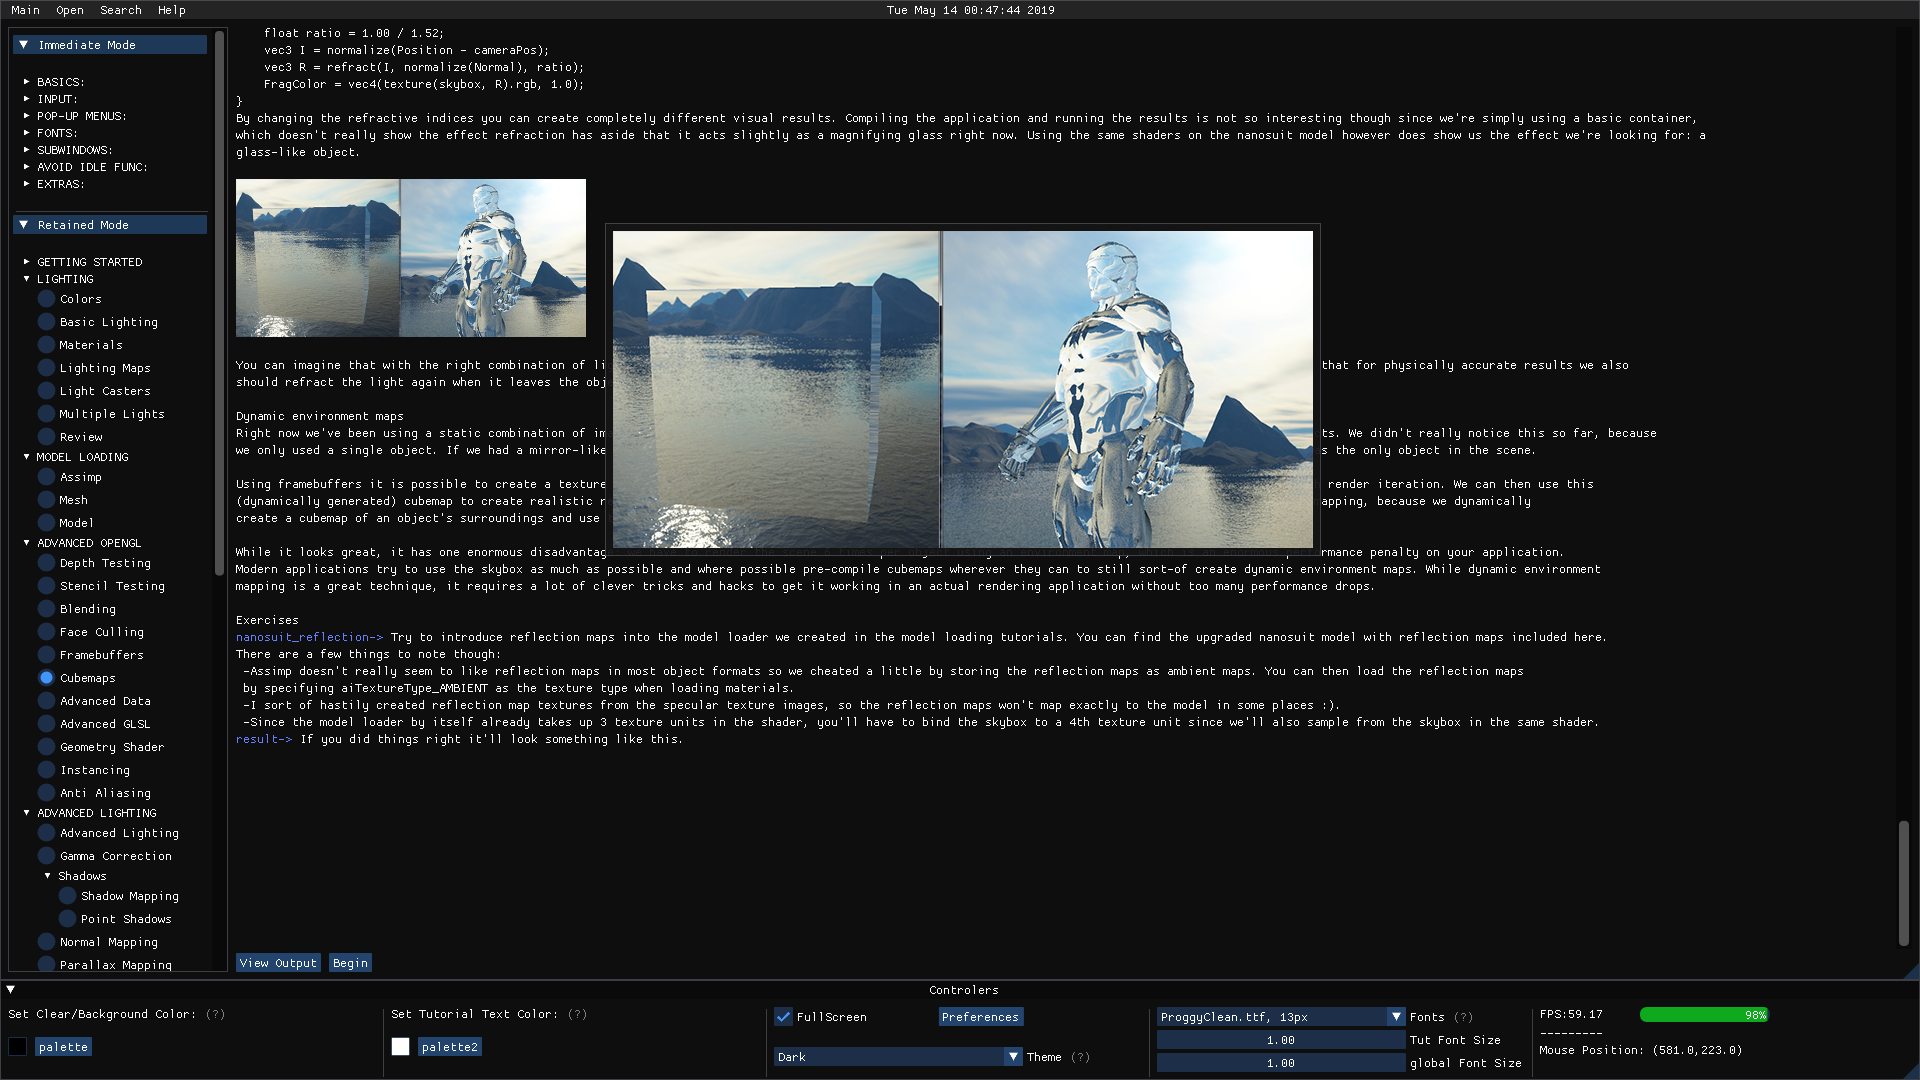Click the Preferences button

pyautogui.click(x=980, y=1017)
